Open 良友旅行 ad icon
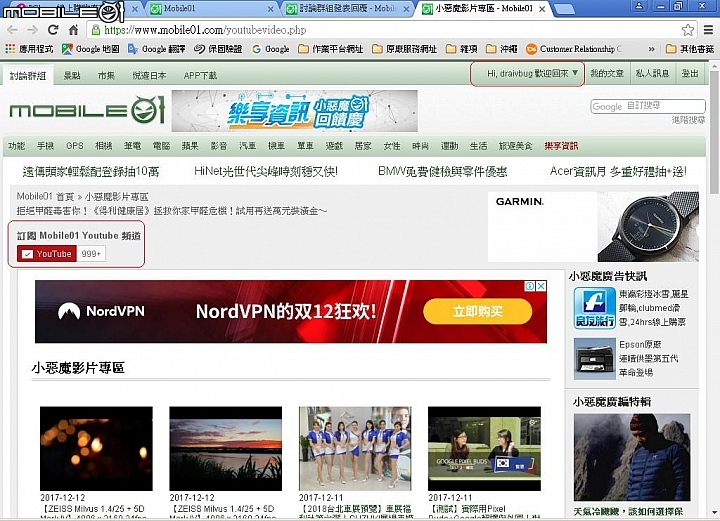 pyautogui.click(x=595, y=308)
